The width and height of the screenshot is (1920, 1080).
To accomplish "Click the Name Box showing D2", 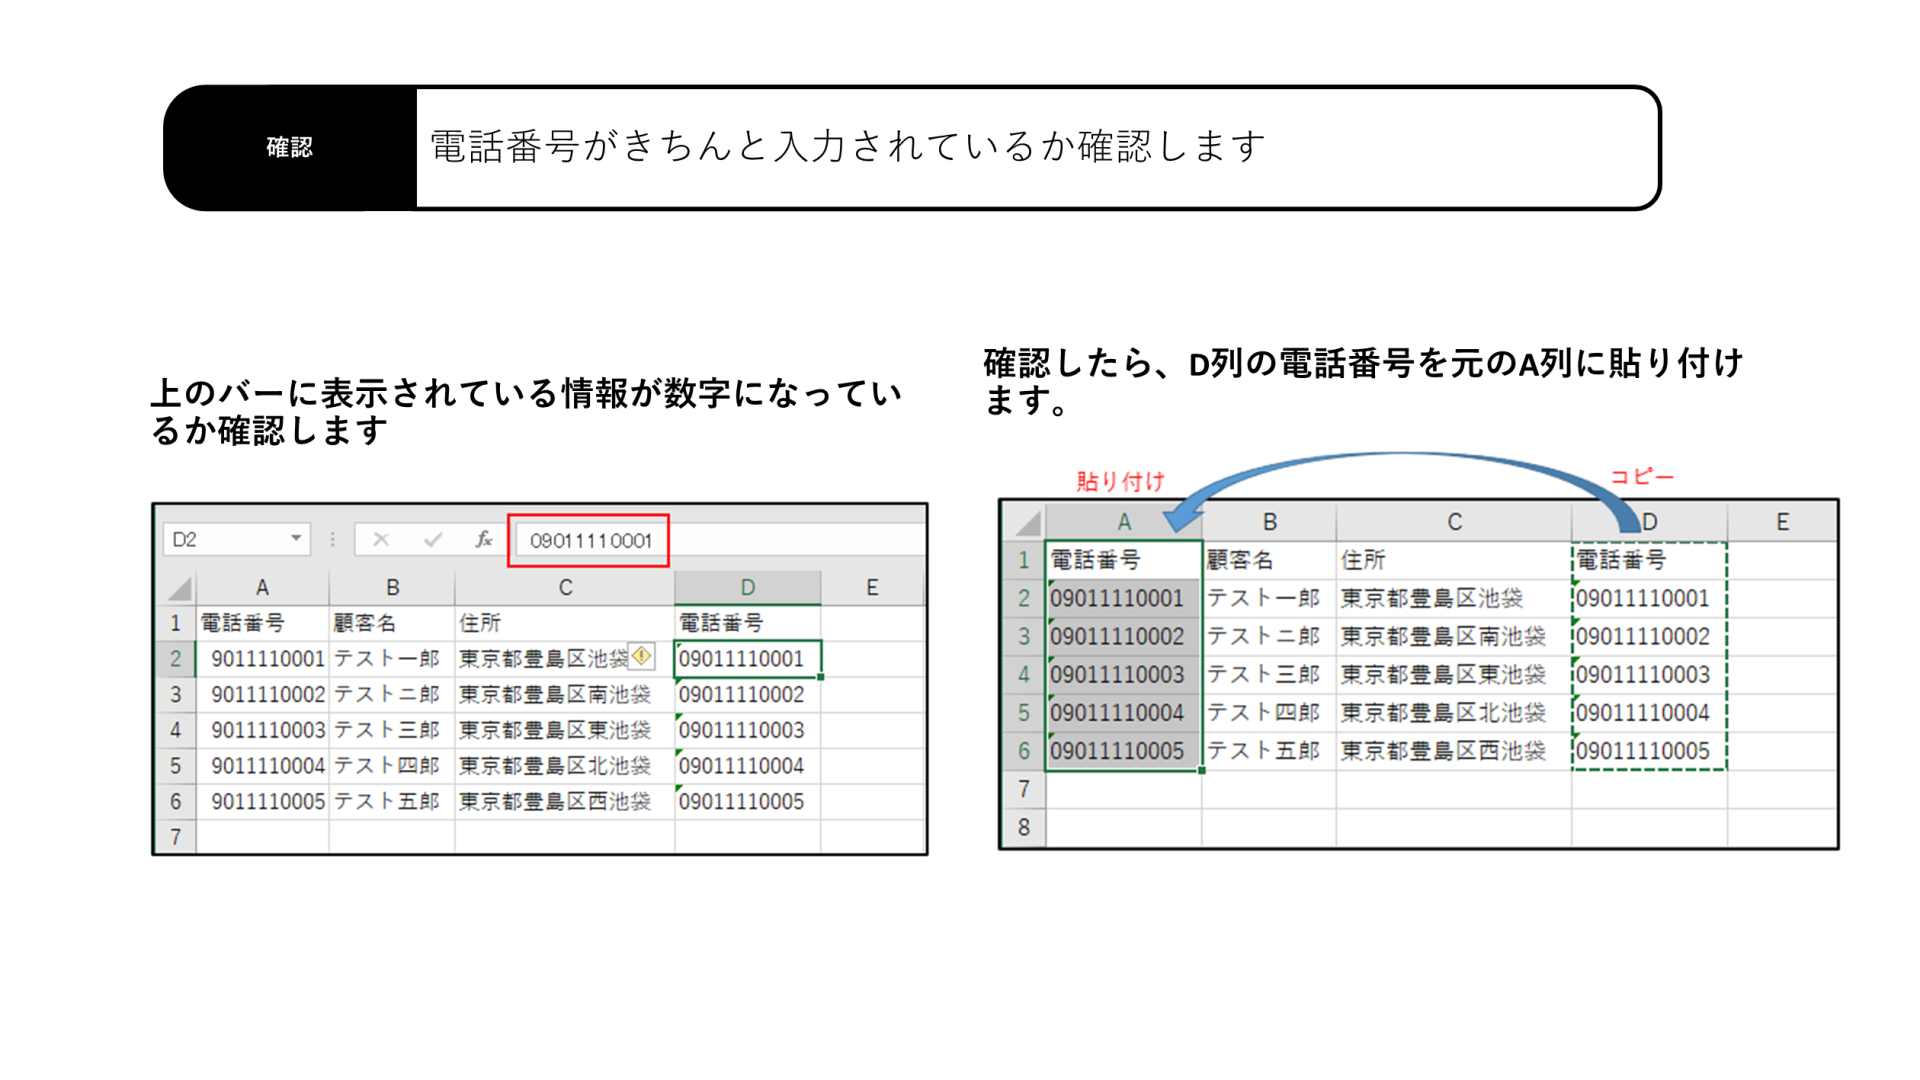I will point(236,540).
